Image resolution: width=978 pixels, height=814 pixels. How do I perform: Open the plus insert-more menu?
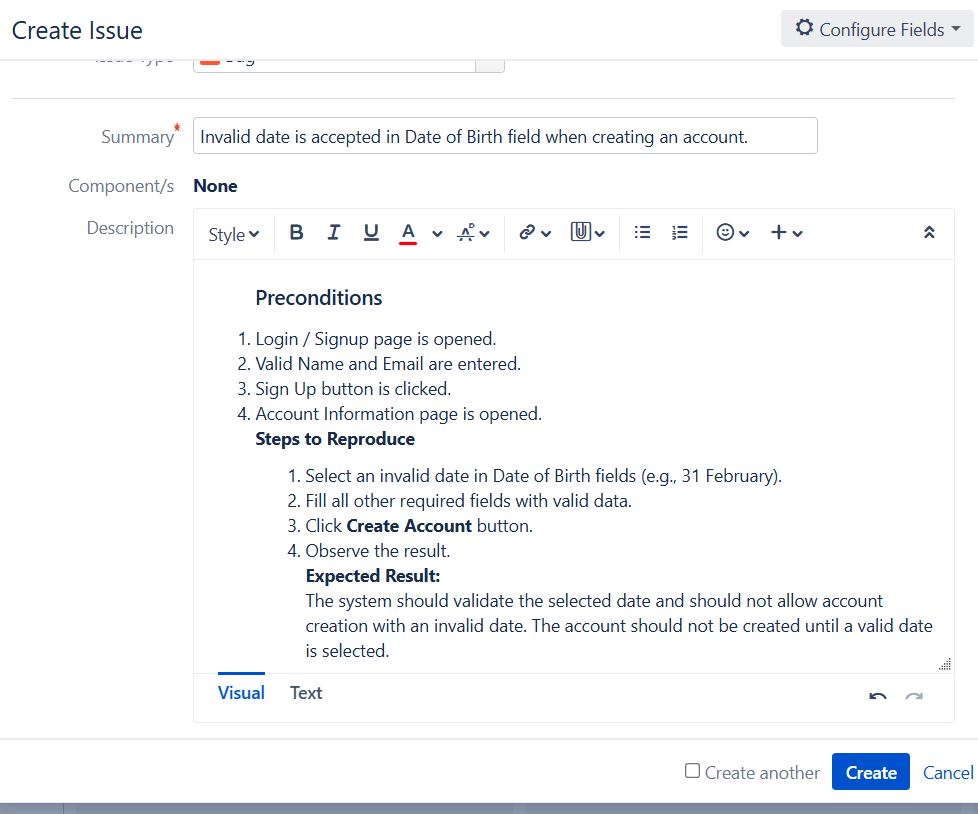pos(787,233)
